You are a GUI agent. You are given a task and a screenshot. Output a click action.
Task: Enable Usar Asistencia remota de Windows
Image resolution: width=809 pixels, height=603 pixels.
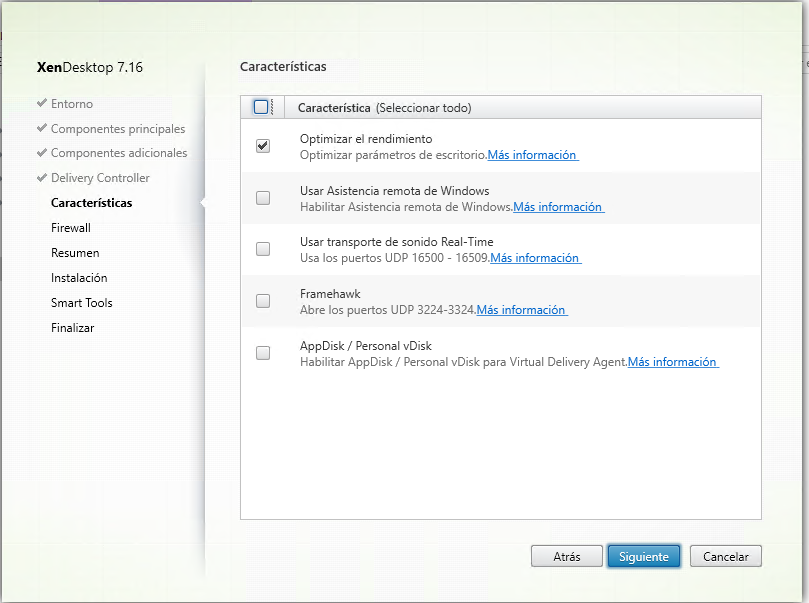(263, 198)
